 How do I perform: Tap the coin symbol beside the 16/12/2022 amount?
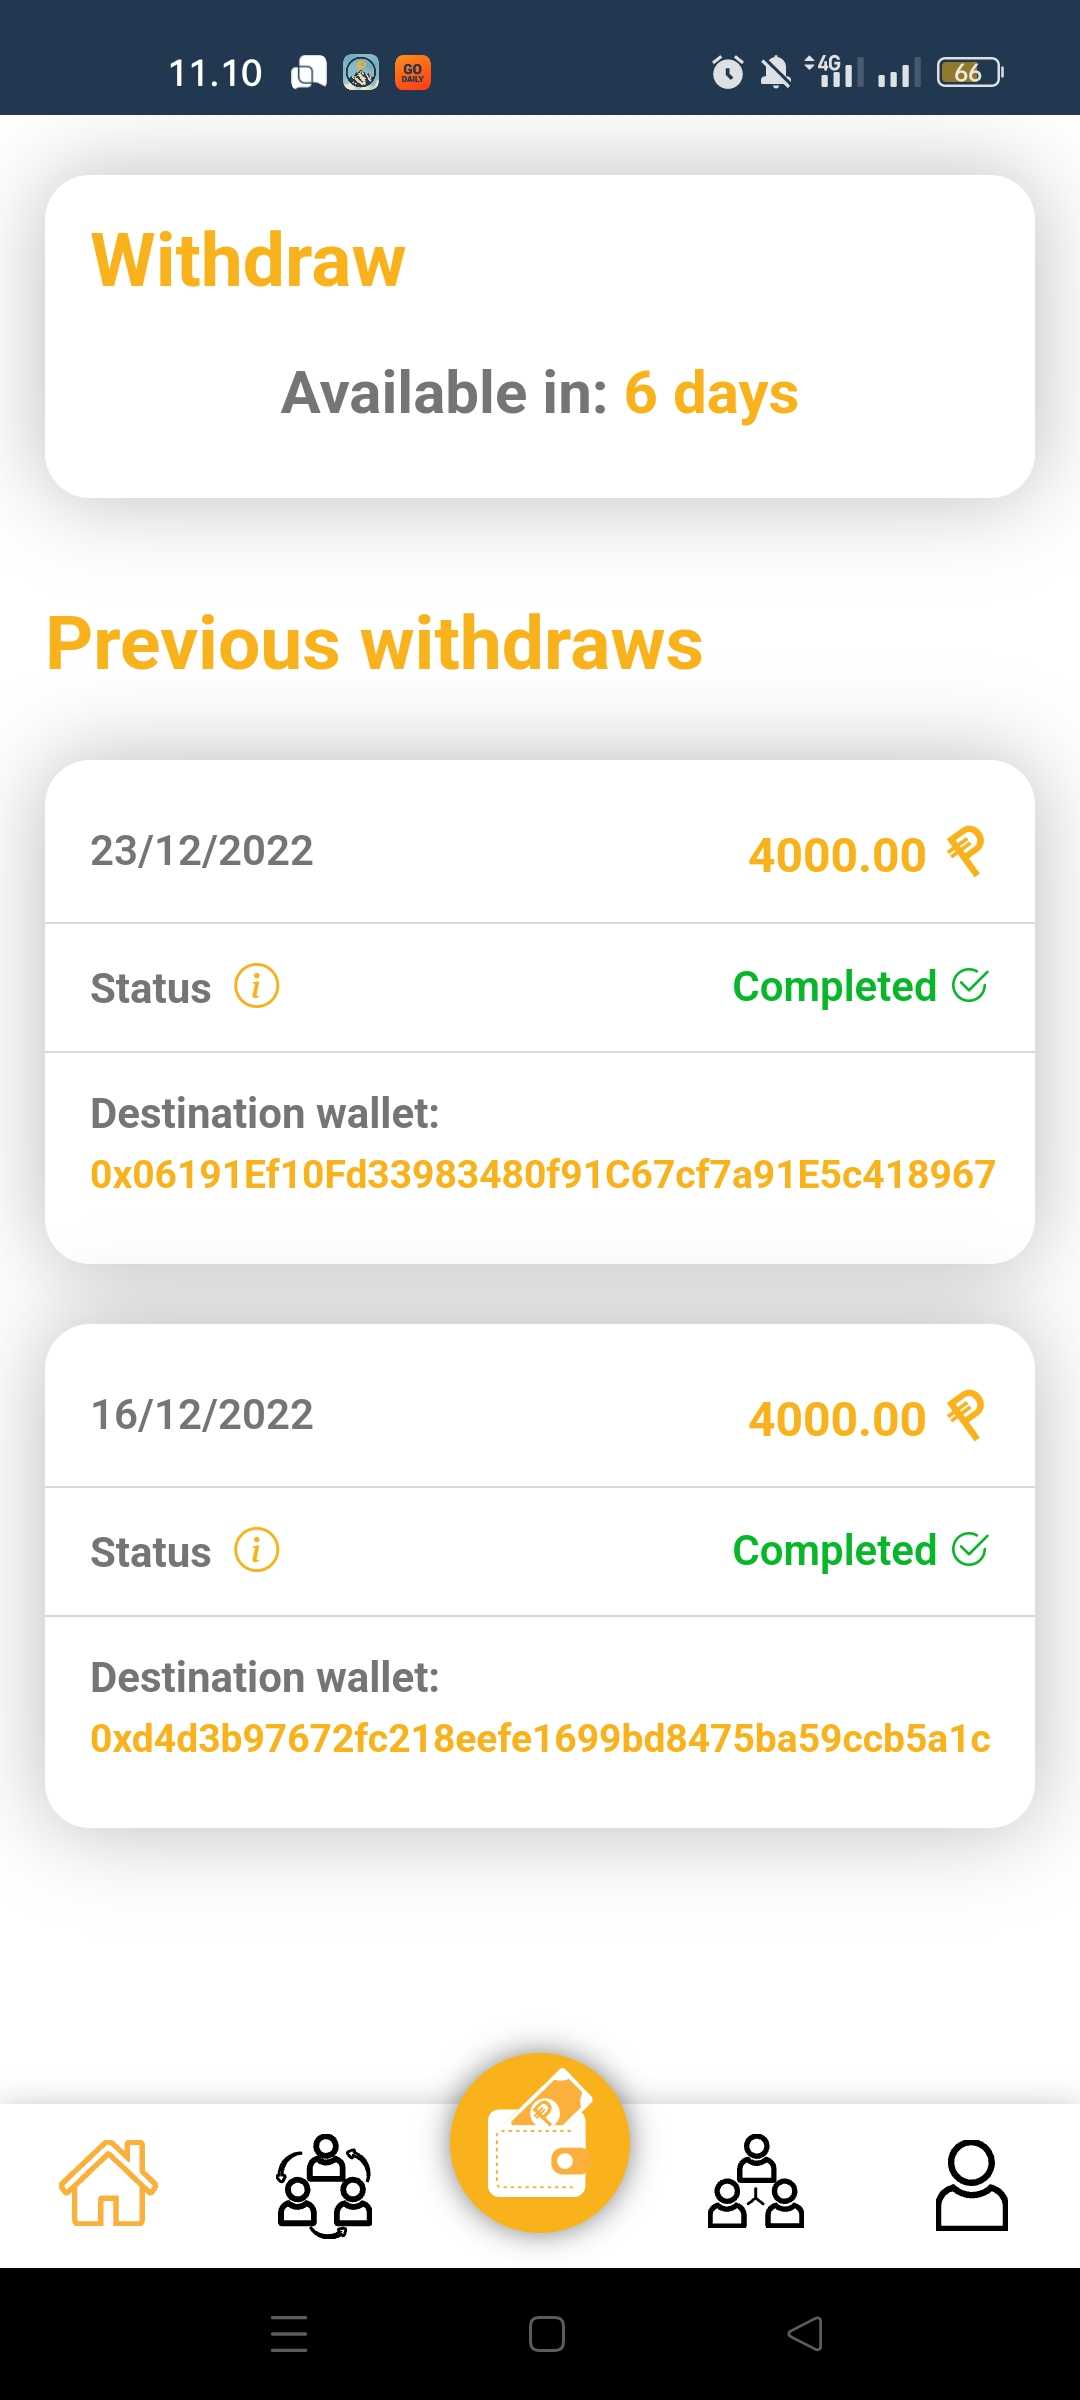966,1416
